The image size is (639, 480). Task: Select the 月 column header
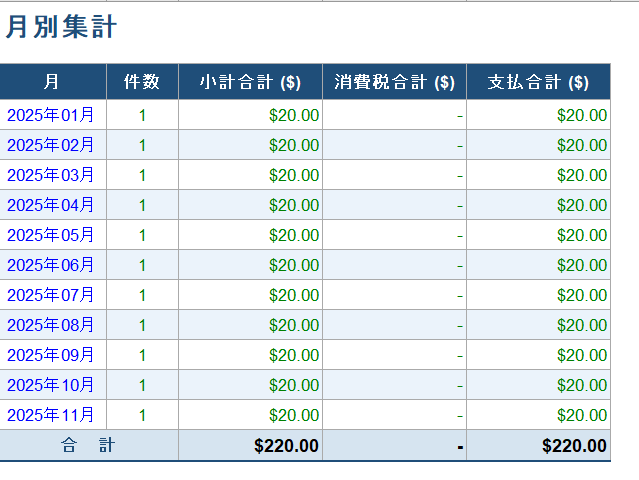(x=52, y=82)
